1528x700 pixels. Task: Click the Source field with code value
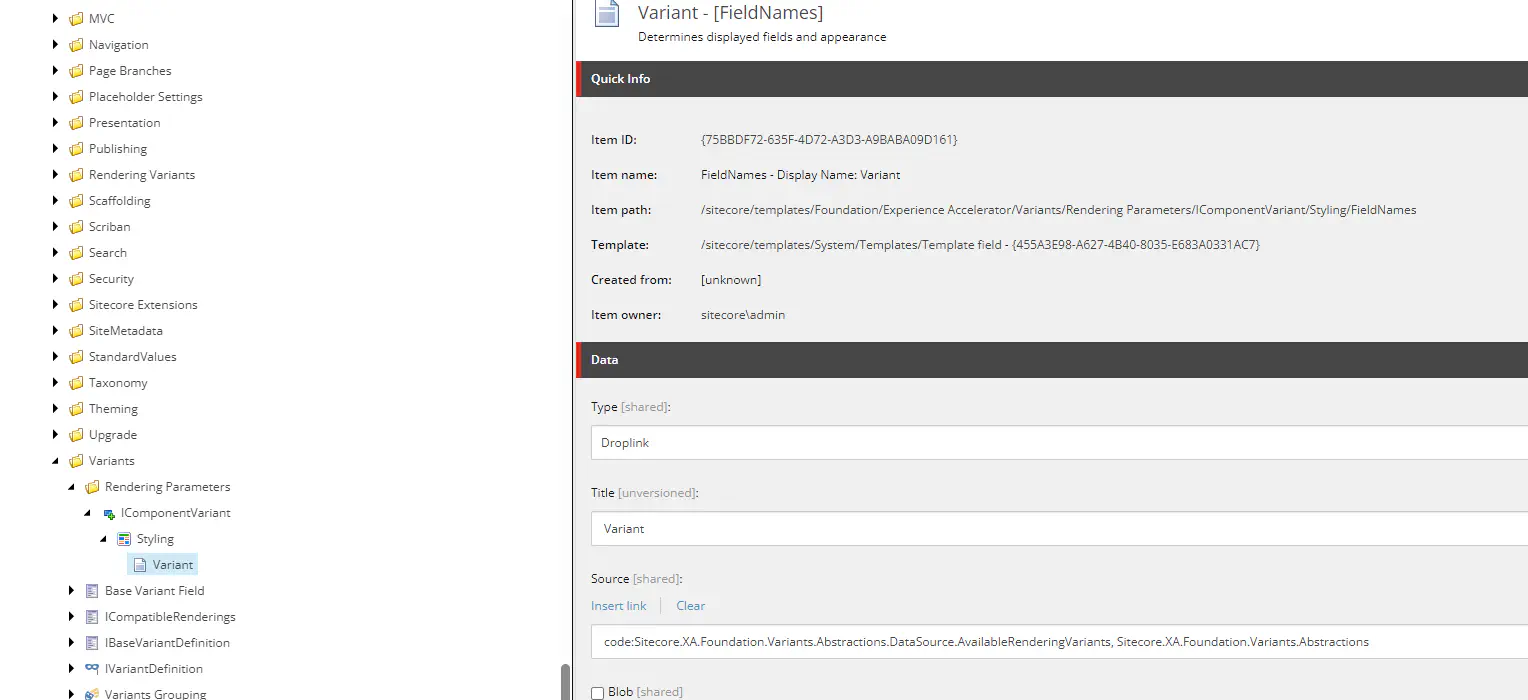[1059, 642]
